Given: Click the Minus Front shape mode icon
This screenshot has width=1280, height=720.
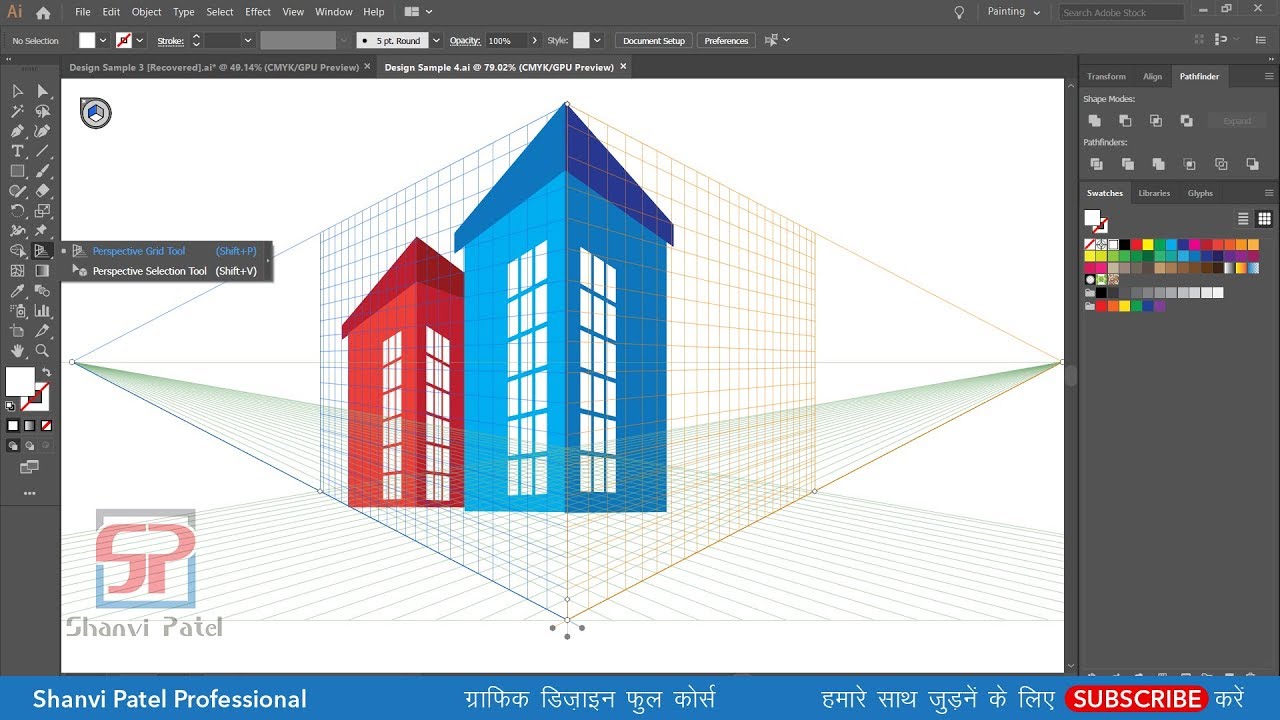Looking at the screenshot, I should pos(1125,120).
